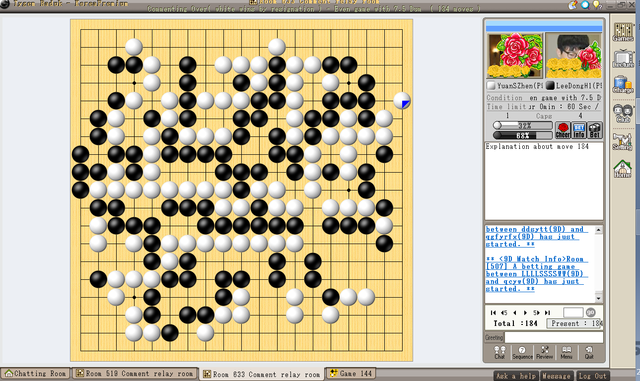Click the Ask a help button

516,376
